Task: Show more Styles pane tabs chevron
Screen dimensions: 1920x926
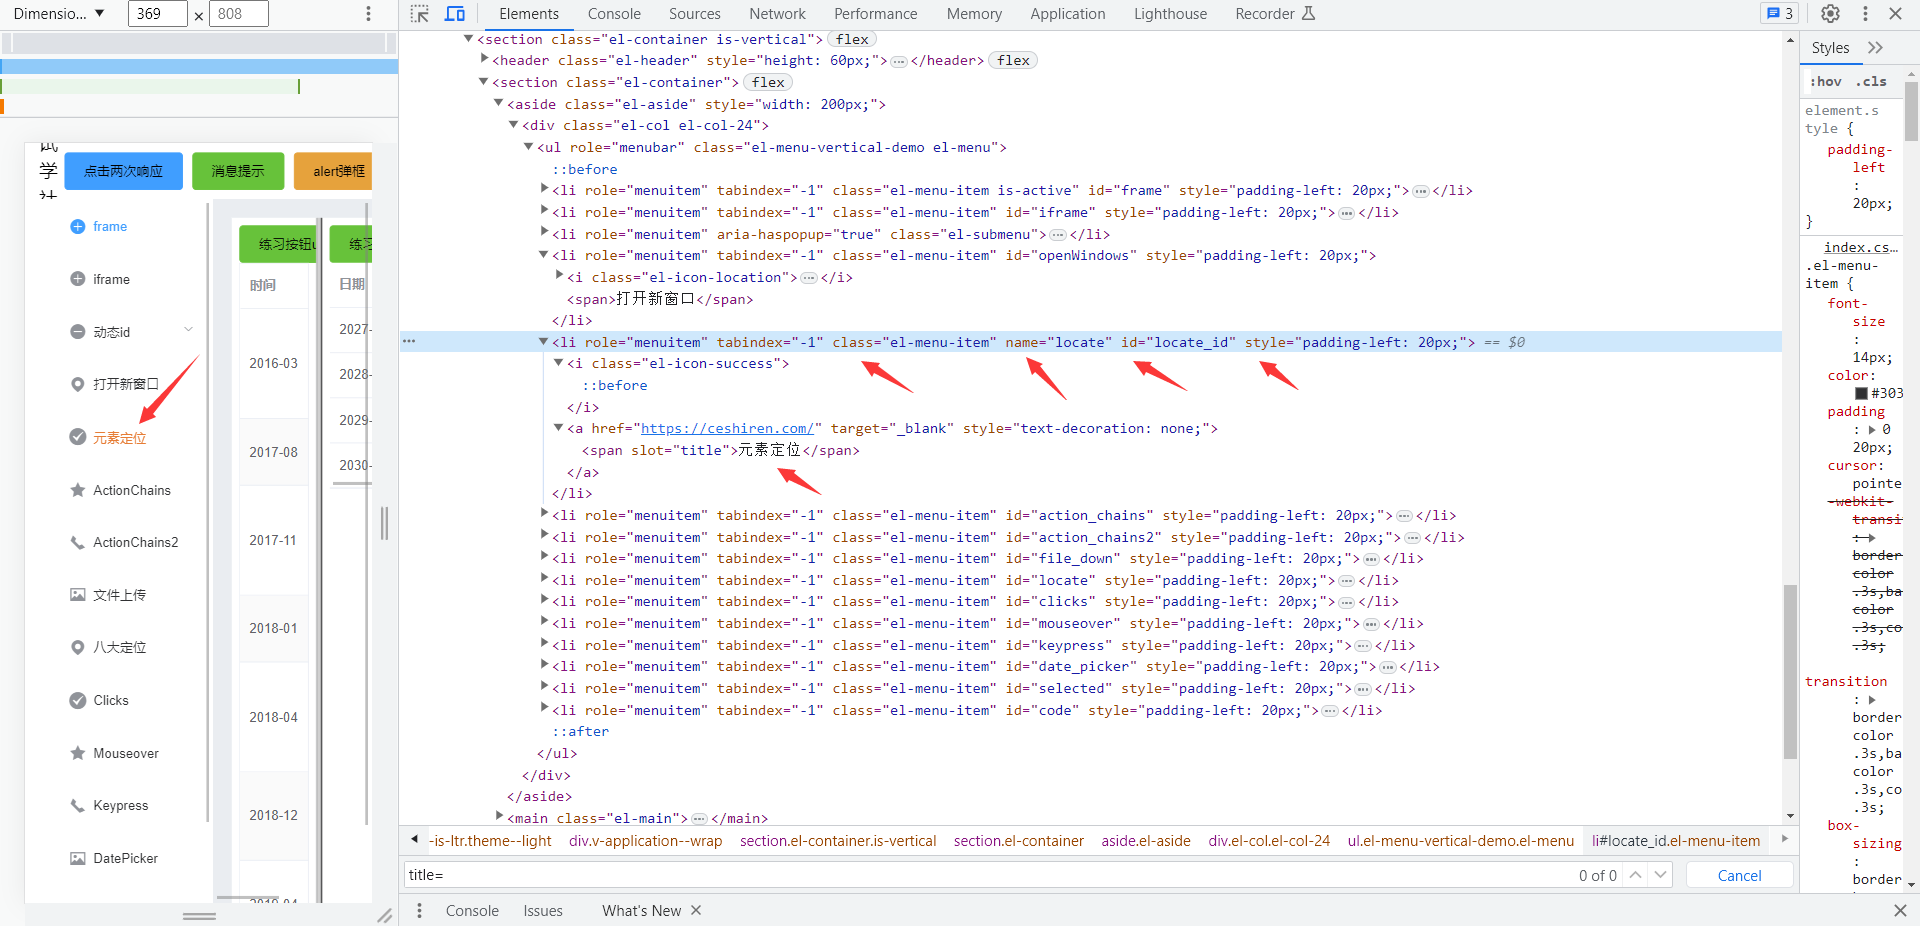Action: click(1875, 47)
